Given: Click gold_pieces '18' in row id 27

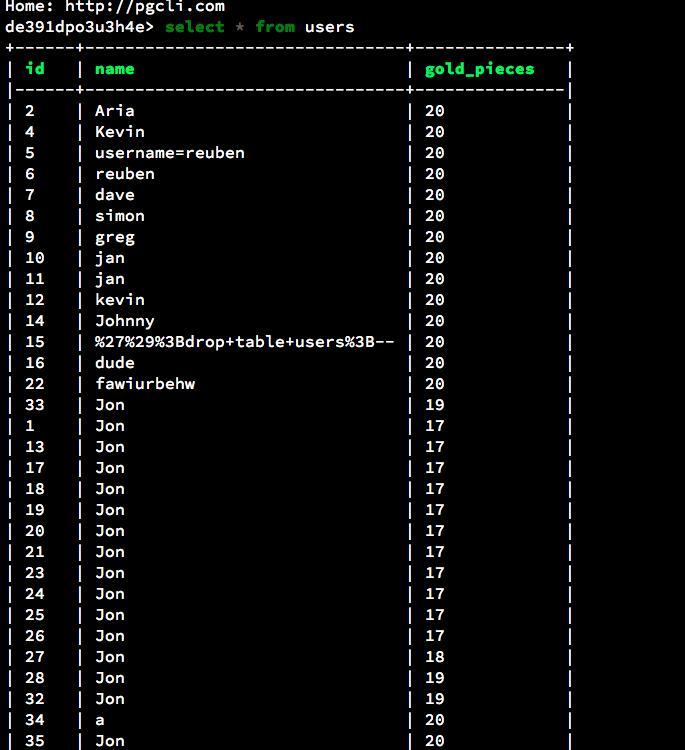Looking at the screenshot, I should pyautogui.click(x=435, y=657).
